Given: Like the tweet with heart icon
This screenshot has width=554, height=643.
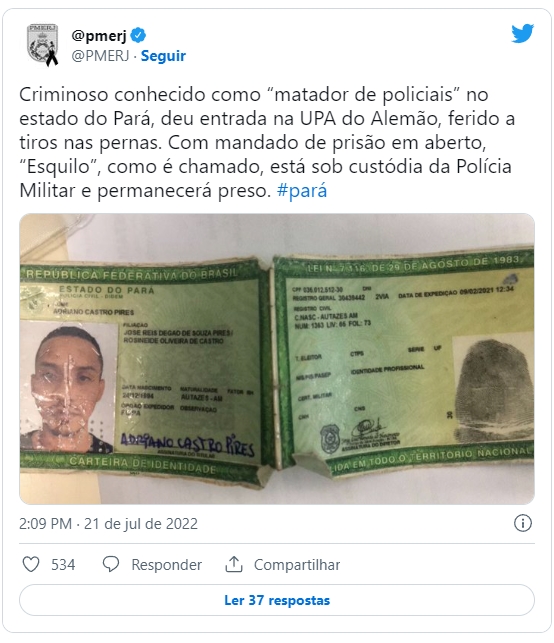Looking at the screenshot, I should coord(31,564).
